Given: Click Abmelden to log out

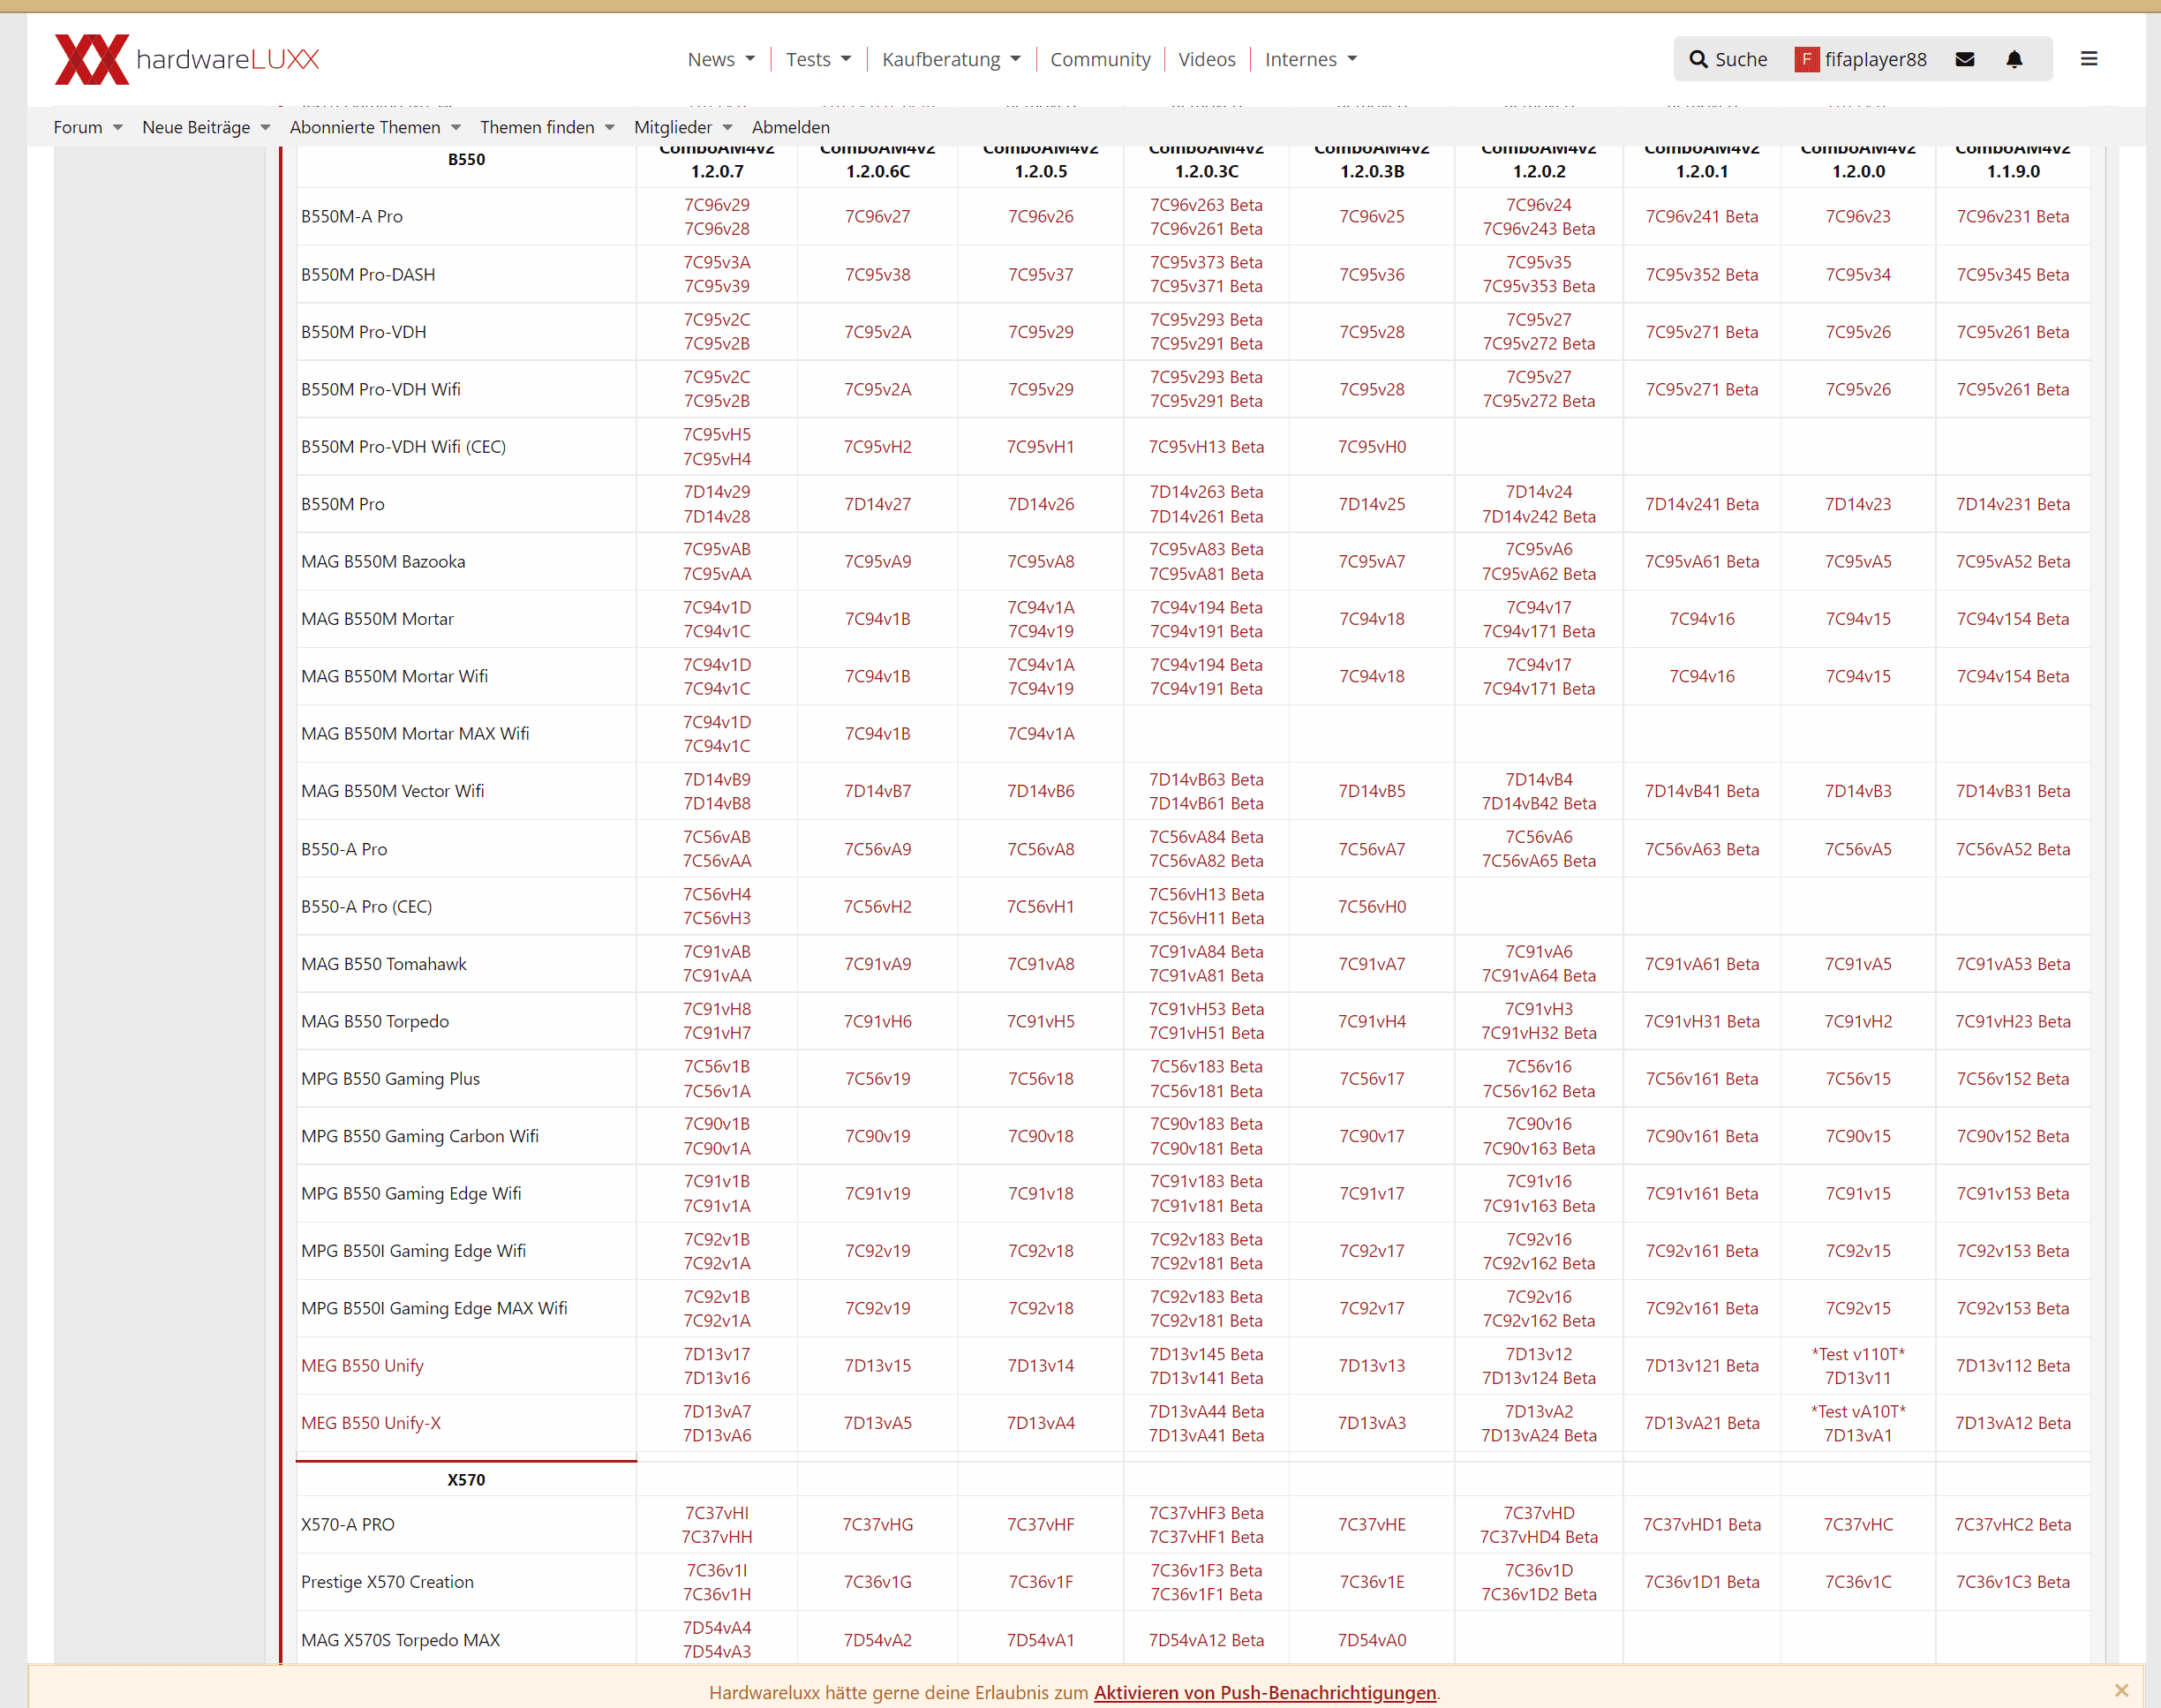Looking at the screenshot, I should pos(790,127).
